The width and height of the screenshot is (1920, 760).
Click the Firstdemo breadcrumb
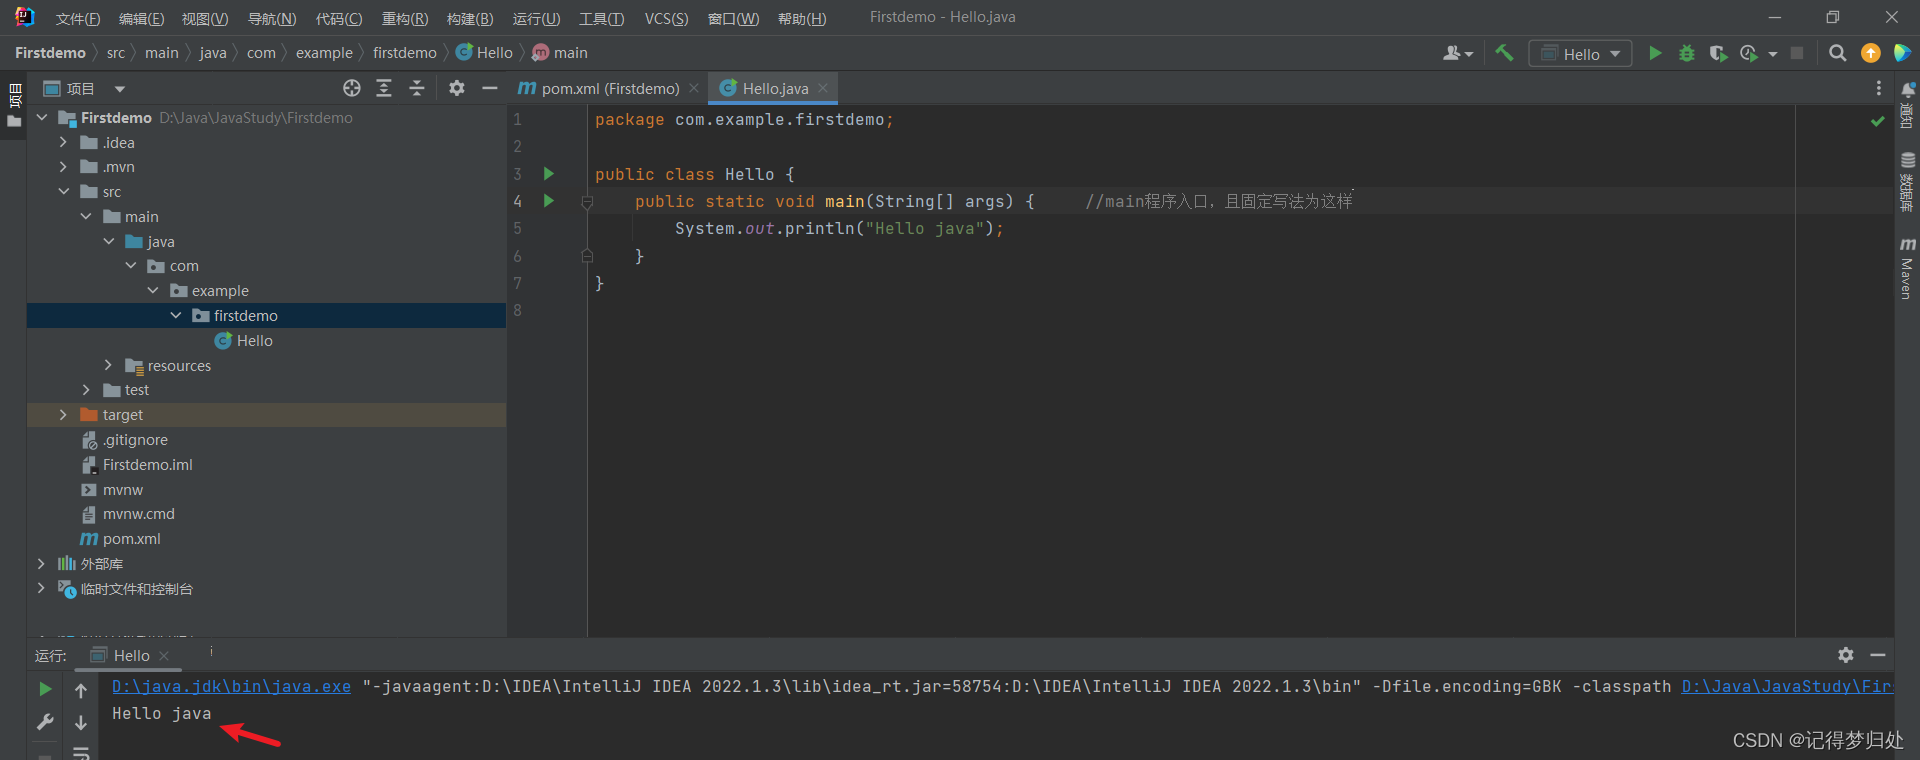pos(50,53)
